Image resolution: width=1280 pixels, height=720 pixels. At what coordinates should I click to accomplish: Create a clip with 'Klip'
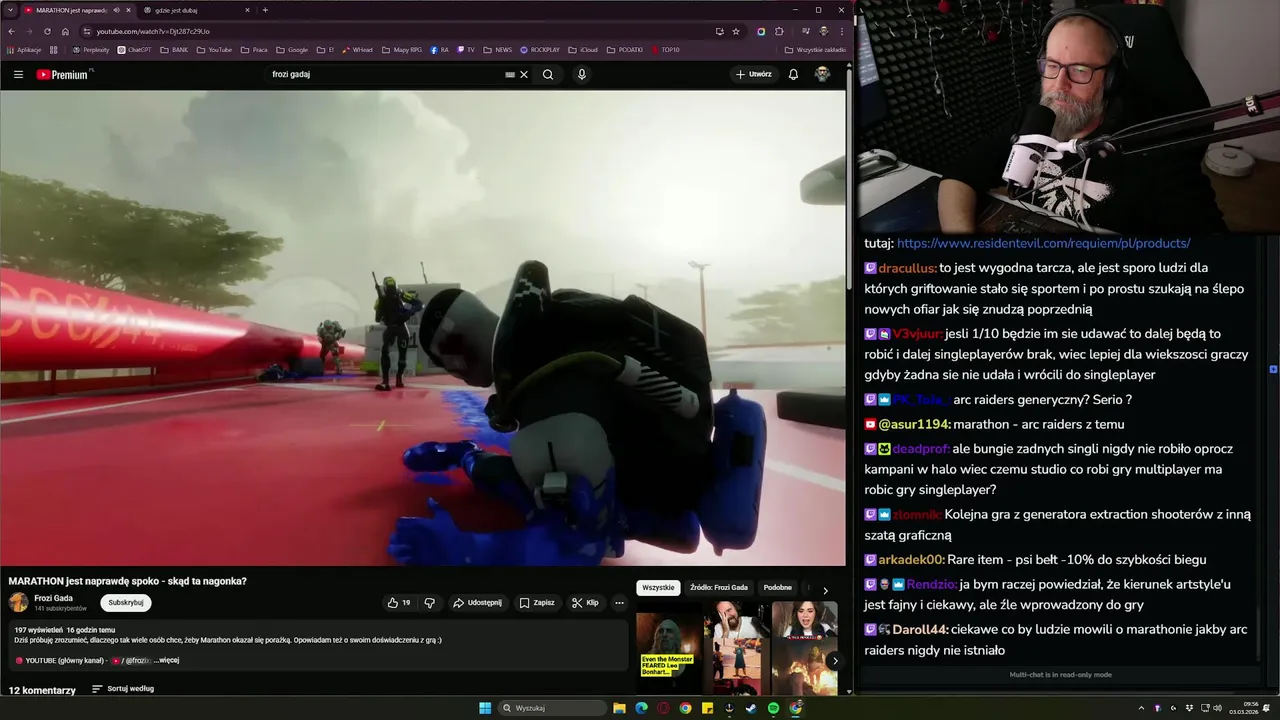coord(585,603)
